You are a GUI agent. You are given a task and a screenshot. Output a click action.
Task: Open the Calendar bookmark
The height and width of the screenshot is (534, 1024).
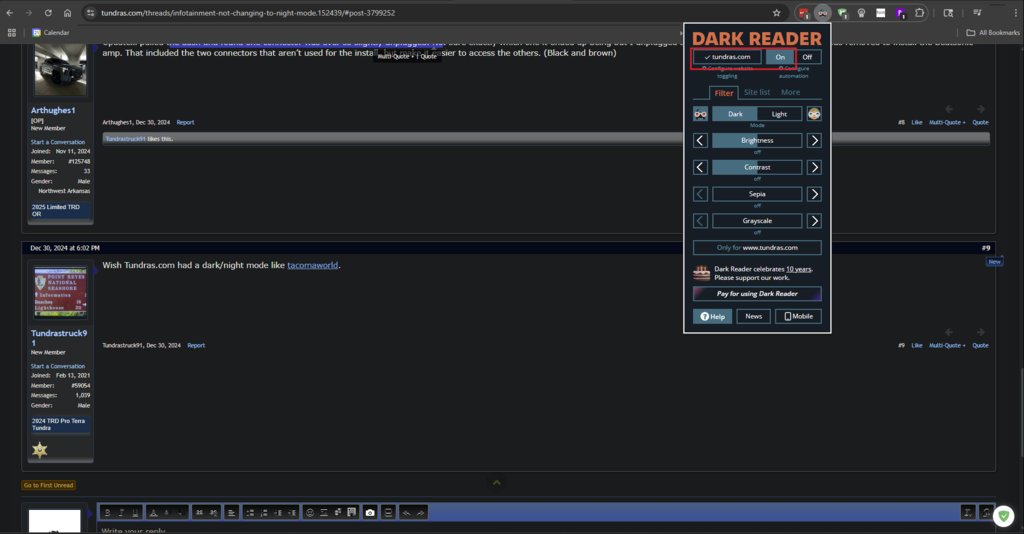point(51,33)
